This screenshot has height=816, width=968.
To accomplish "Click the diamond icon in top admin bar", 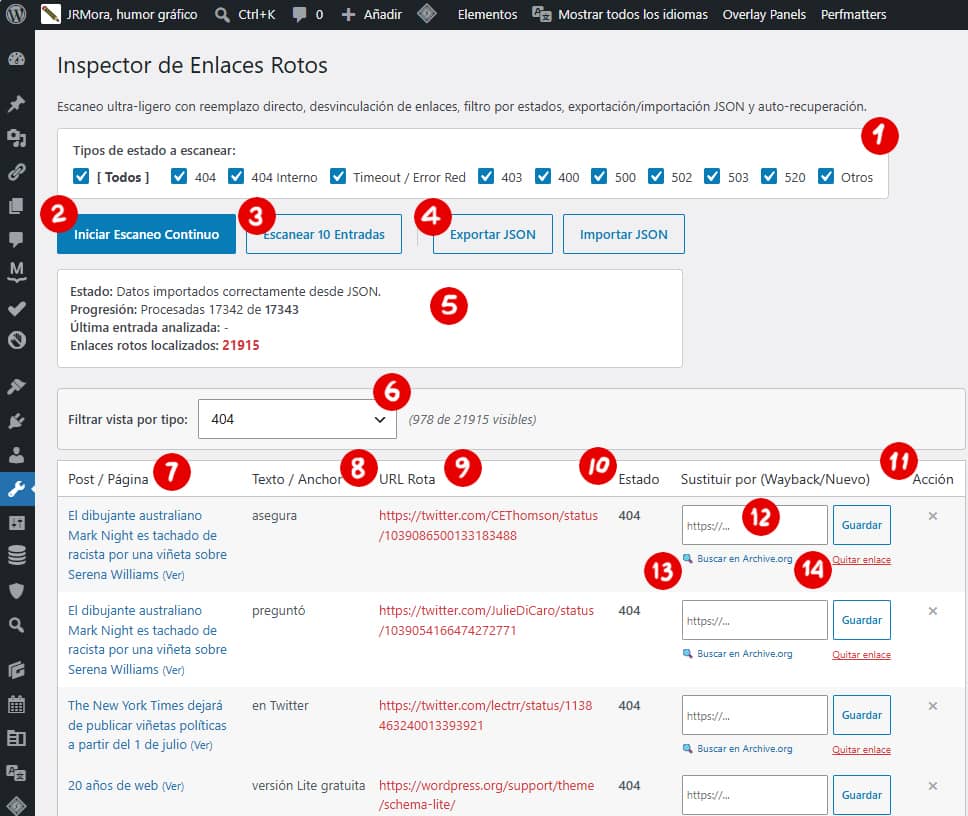I will click(427, 14).
